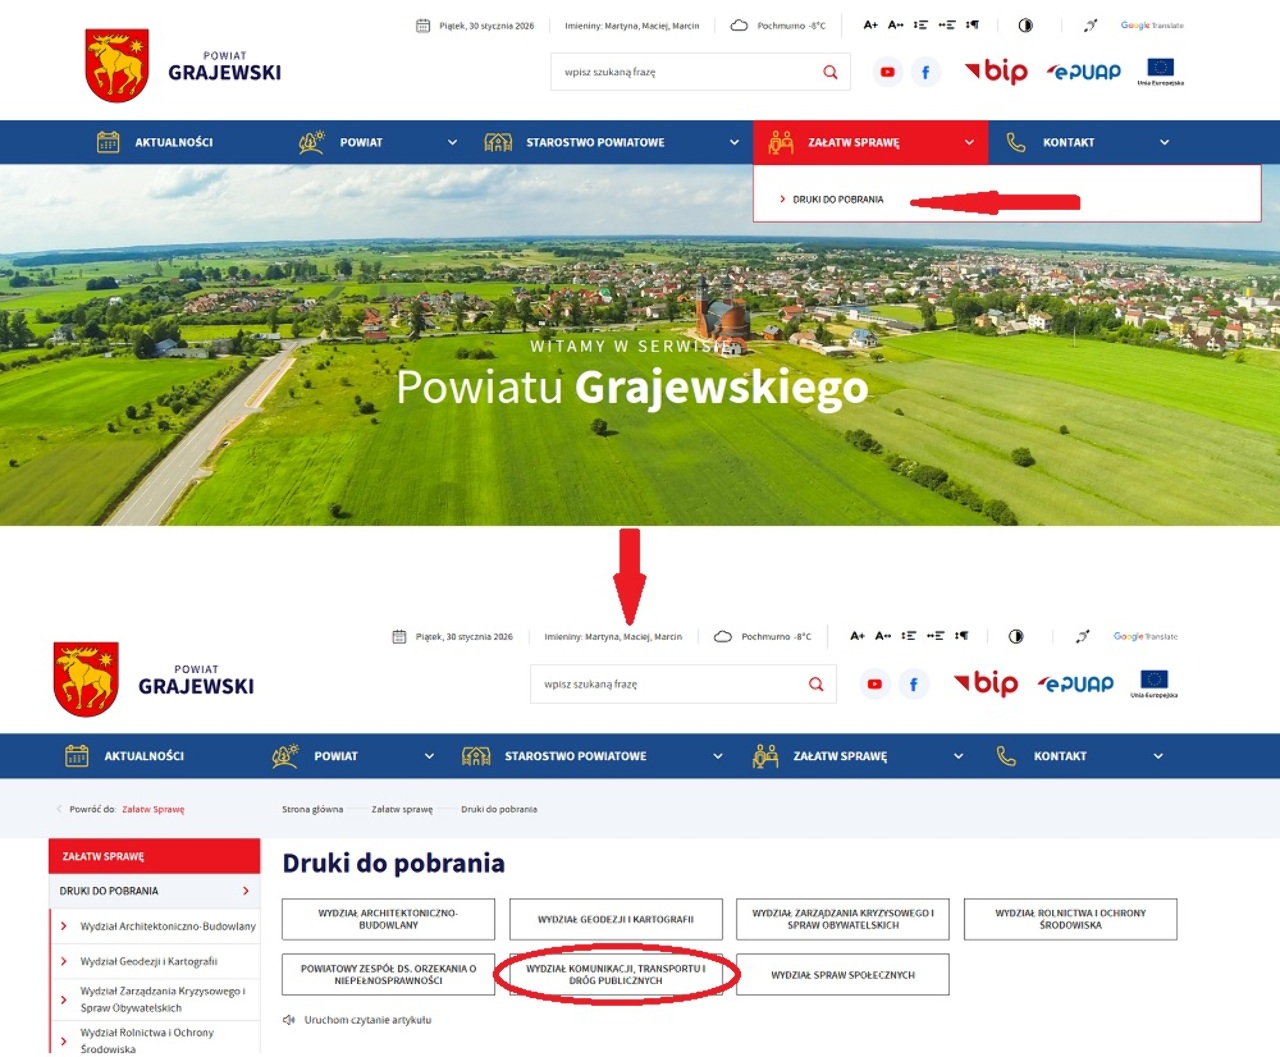Click Powiat Grajewski crest logo beside Druki breadcrumbs
This screenshot has width=1280, height=1057.
tap(86, 680)
